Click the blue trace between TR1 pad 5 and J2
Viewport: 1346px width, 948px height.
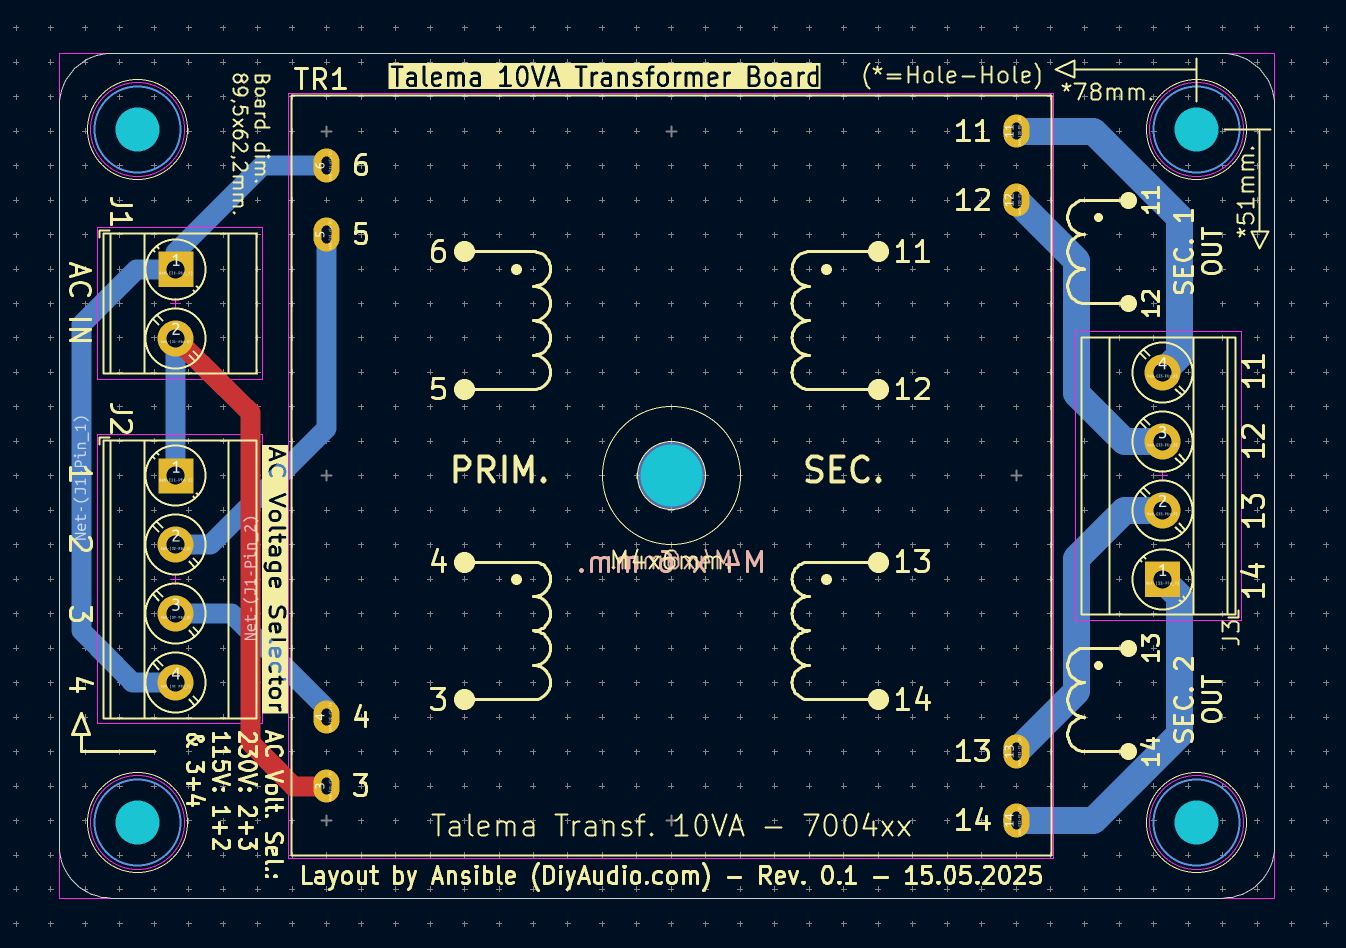coord(327,340)
